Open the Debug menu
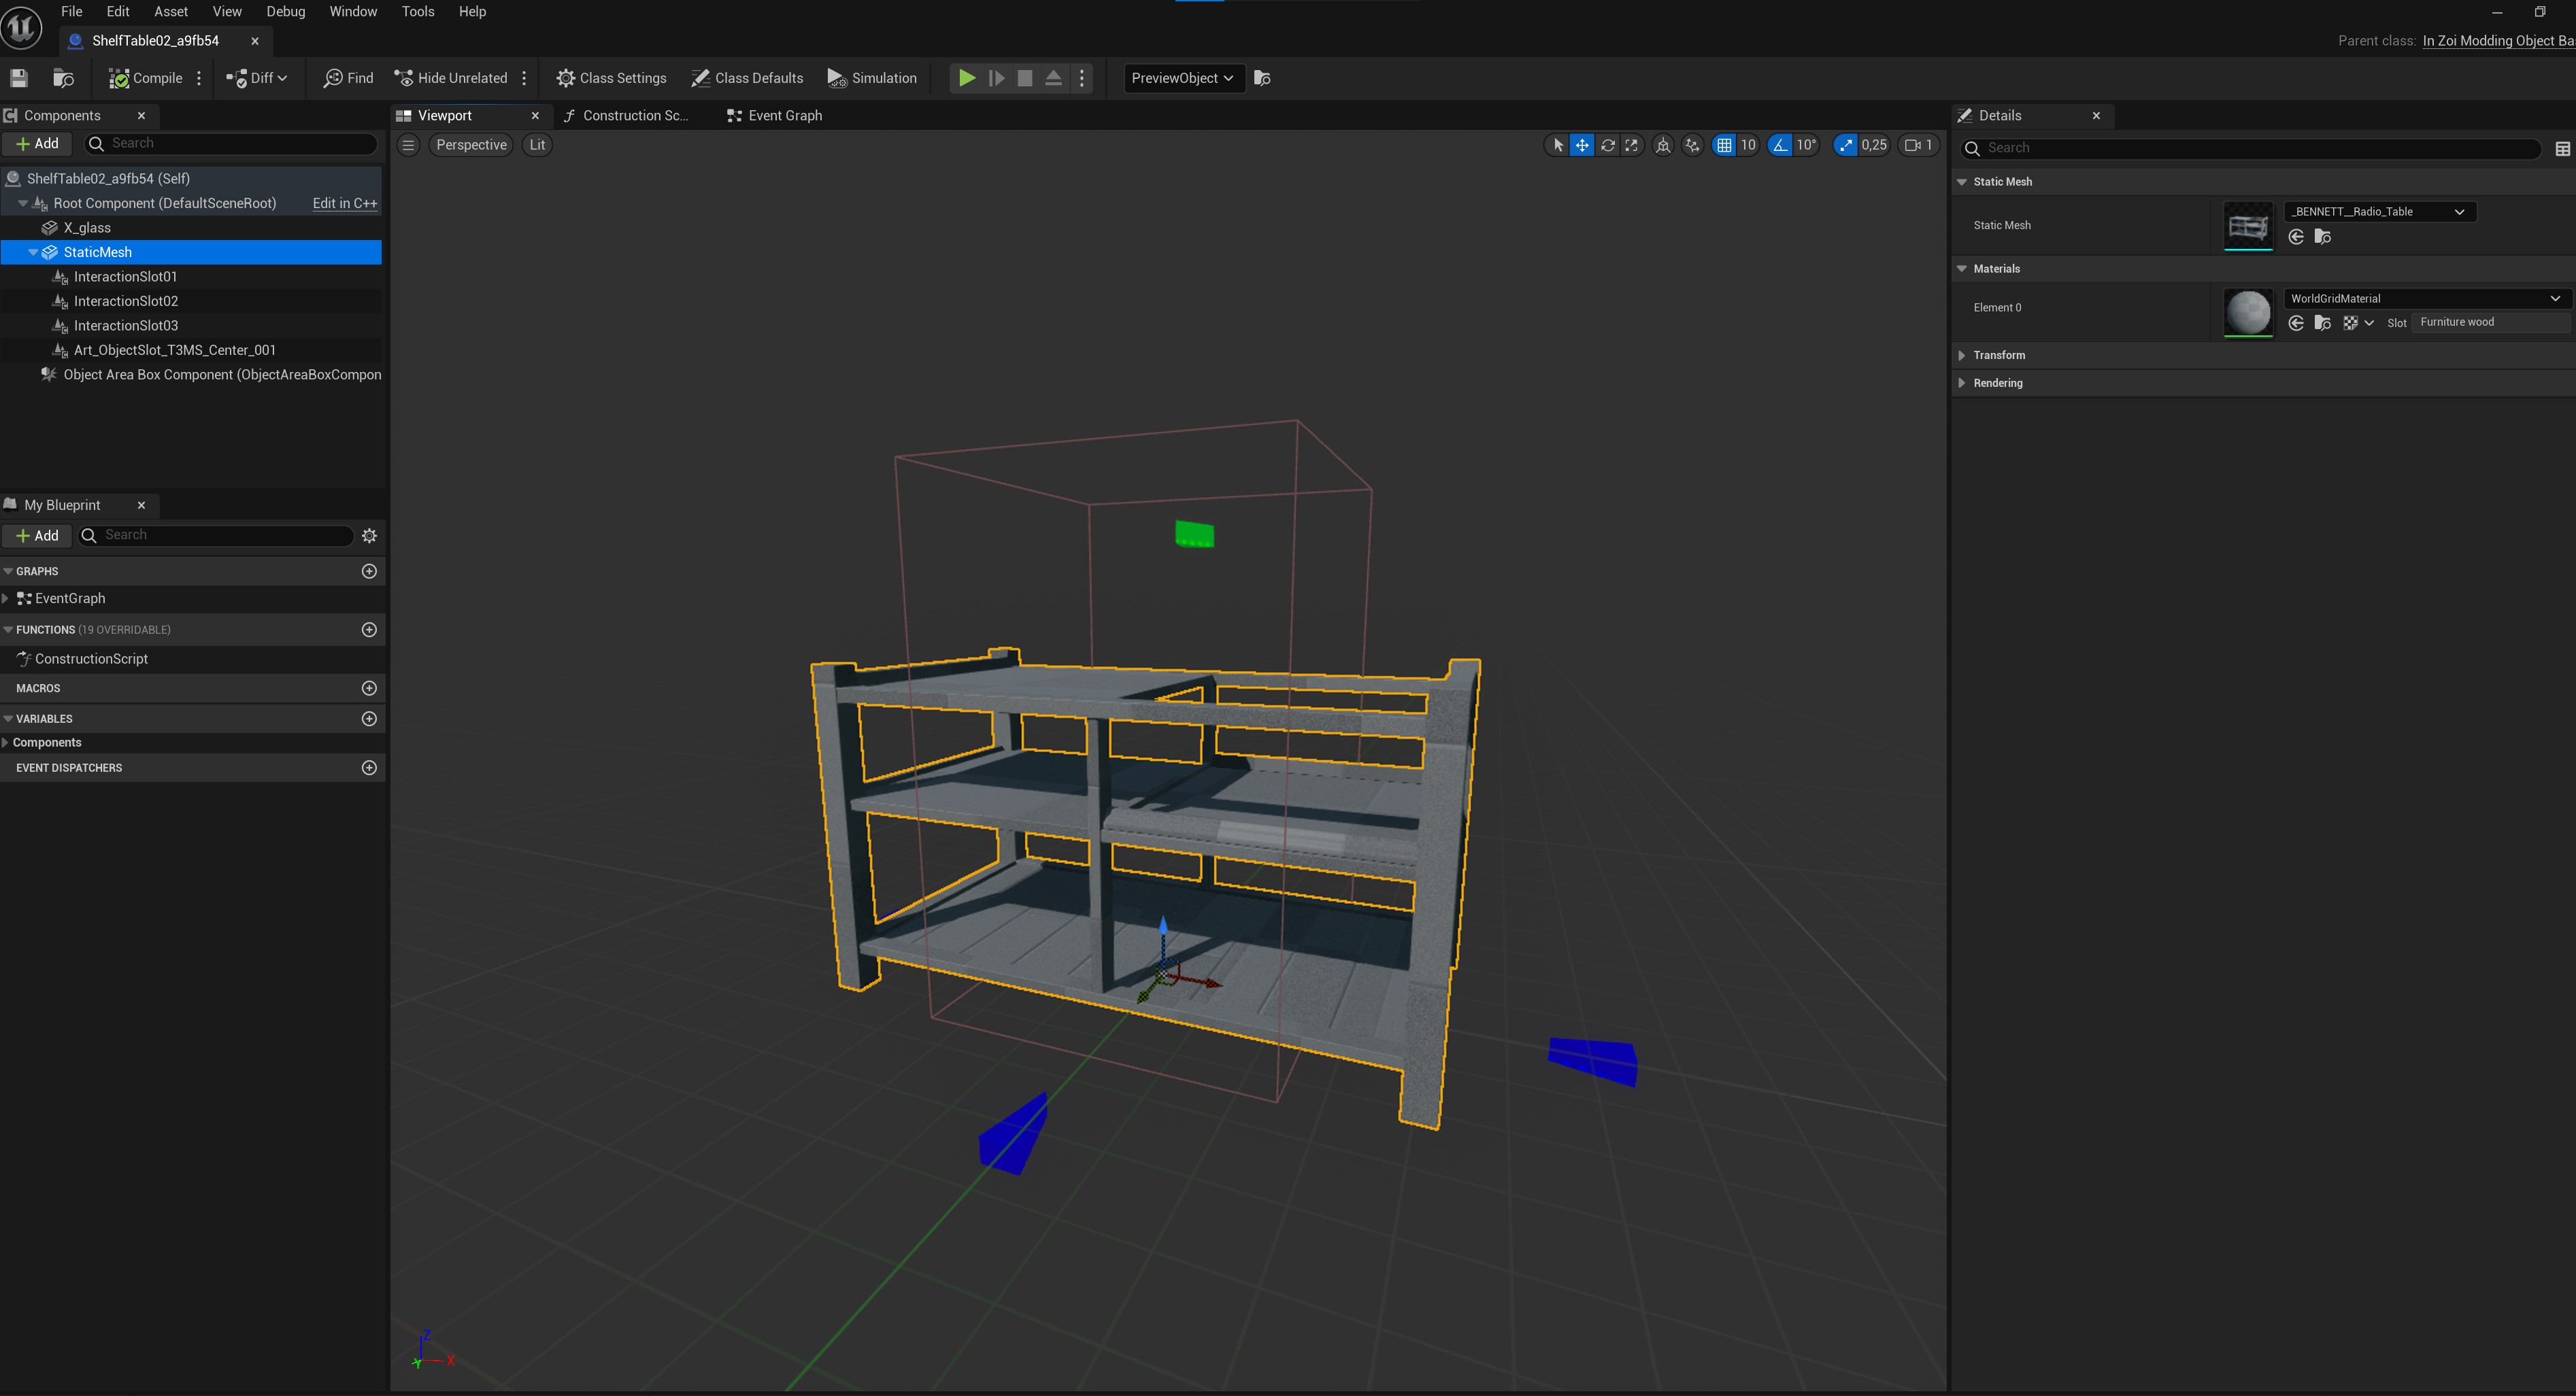2576x1396 pixels. (x=285, y=11)
